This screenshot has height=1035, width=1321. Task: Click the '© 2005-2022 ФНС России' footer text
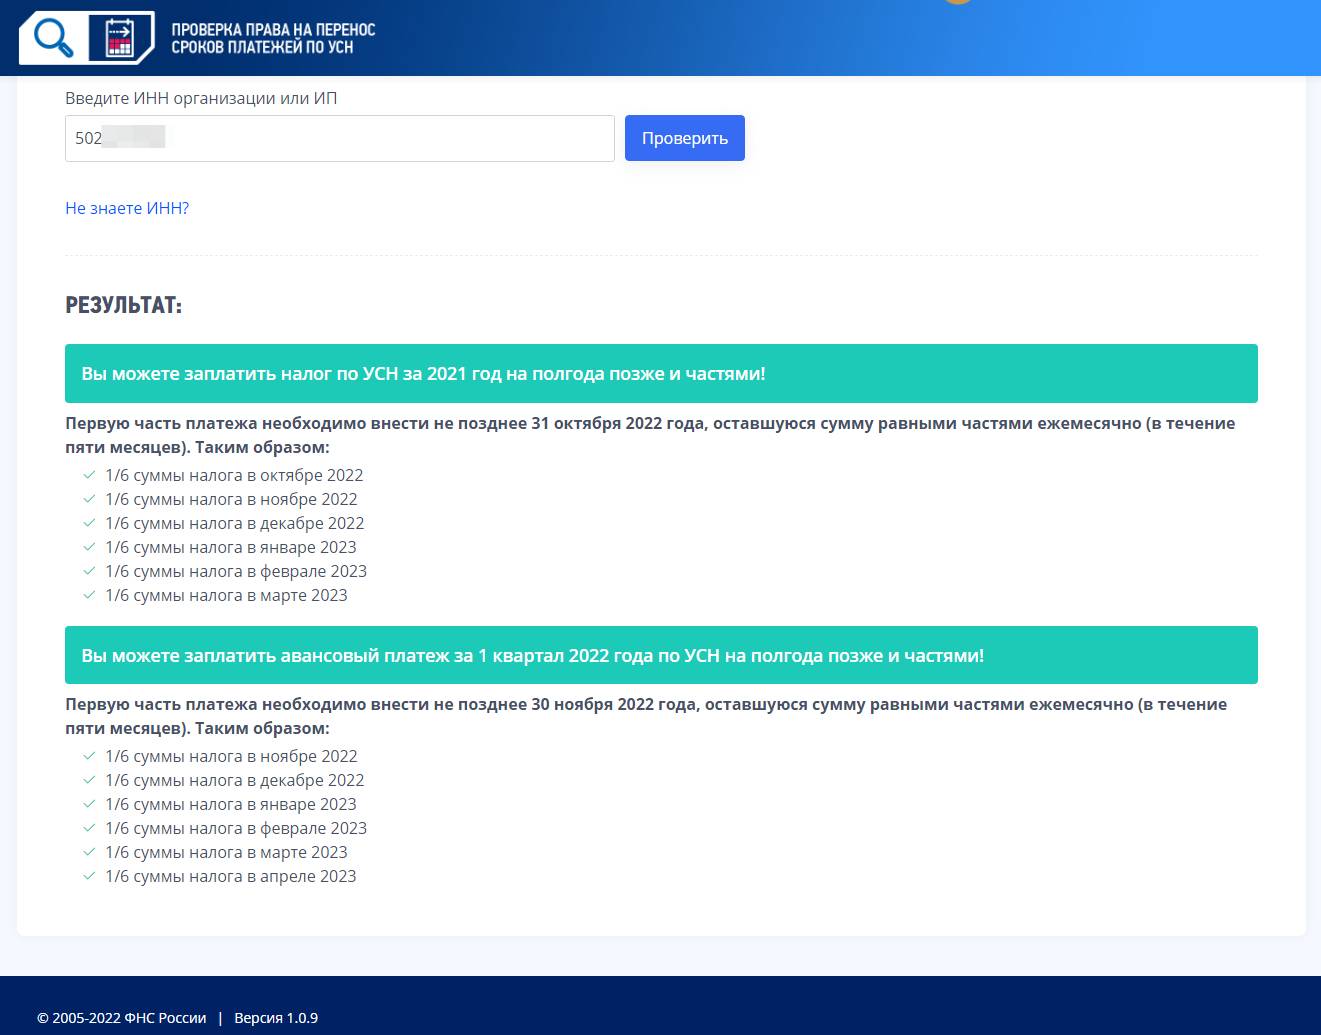[x=121, y=1018]
